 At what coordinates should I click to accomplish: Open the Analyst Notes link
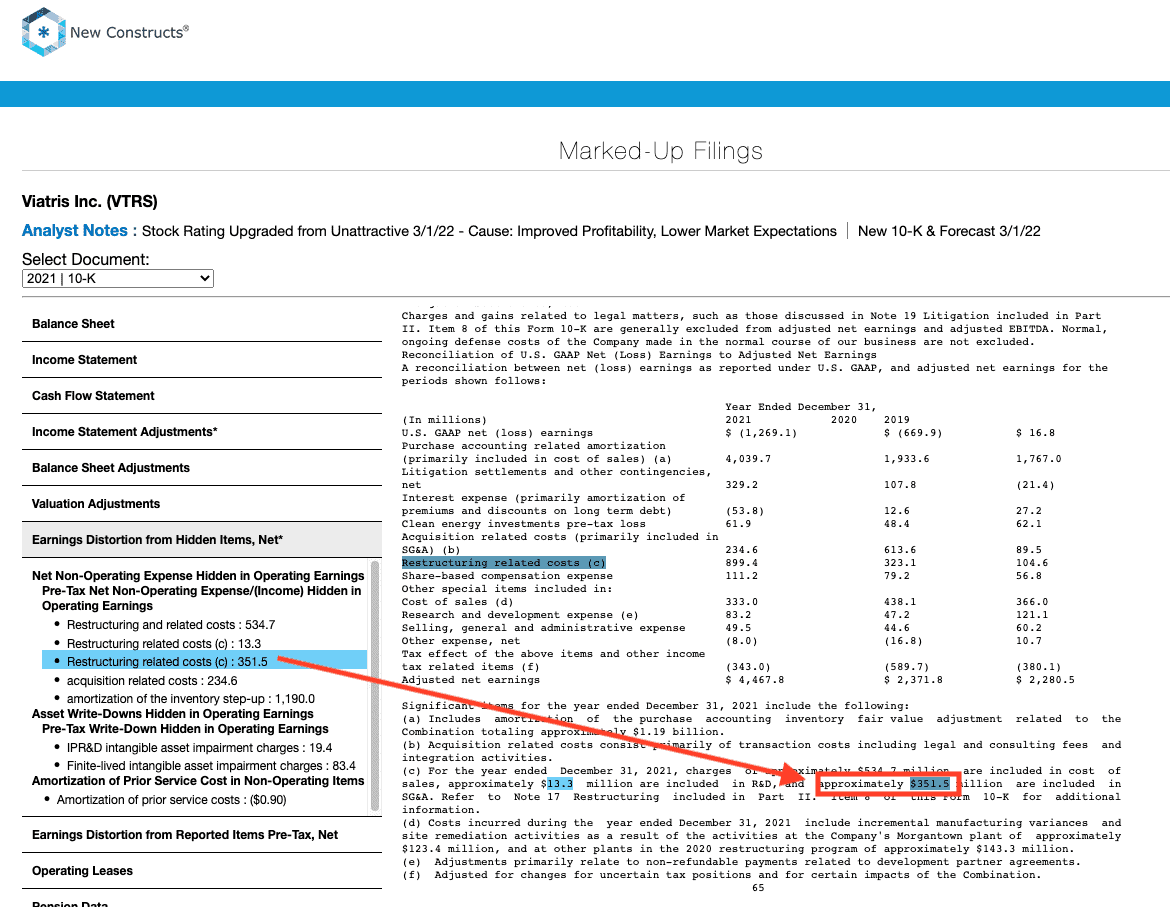(75, 230)
